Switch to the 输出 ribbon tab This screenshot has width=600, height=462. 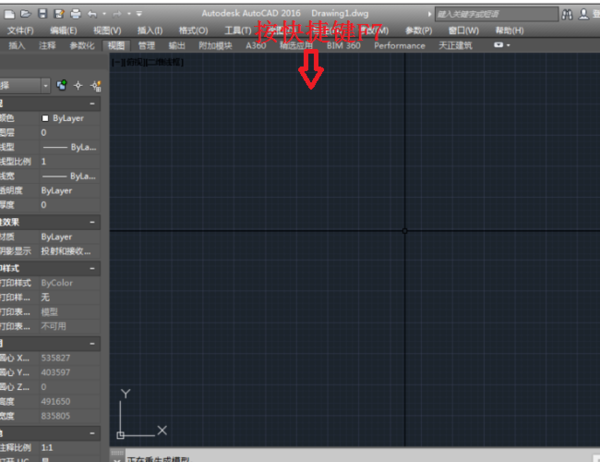pyautogui.click(x=177, y=46)
